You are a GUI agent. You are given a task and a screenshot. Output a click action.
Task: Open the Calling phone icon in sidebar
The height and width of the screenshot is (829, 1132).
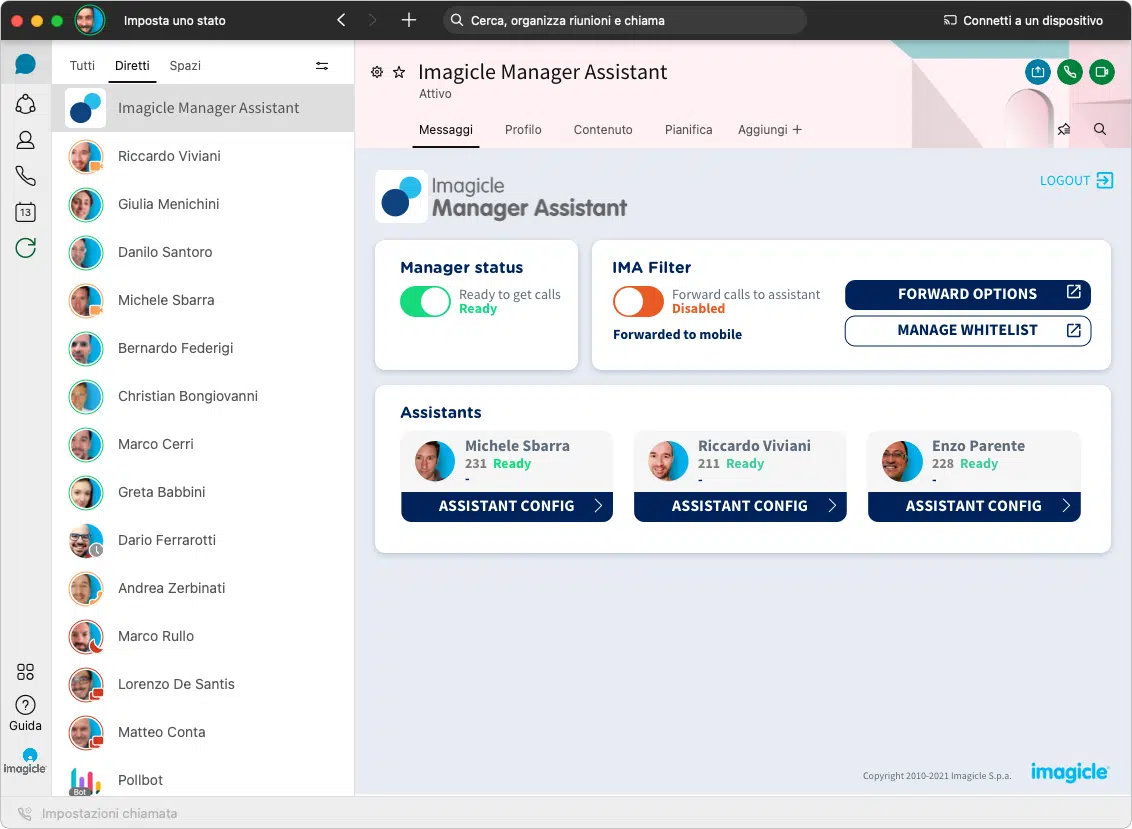26,176
